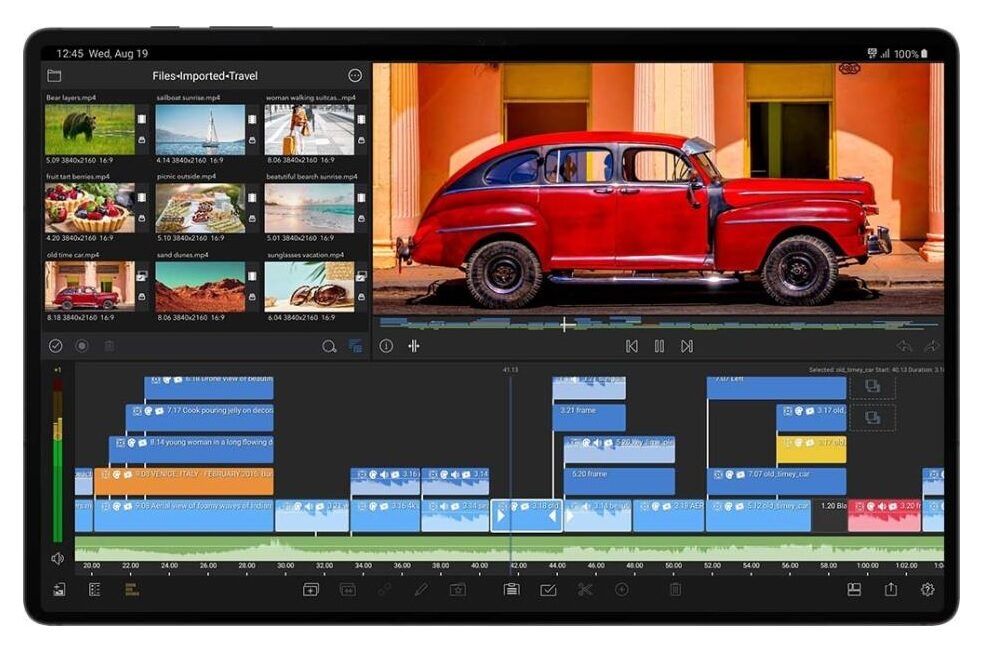This screenshot has height=655, width=990.
Task: Toggle snapping icon next to info button
Action: [x=414, y=346]
